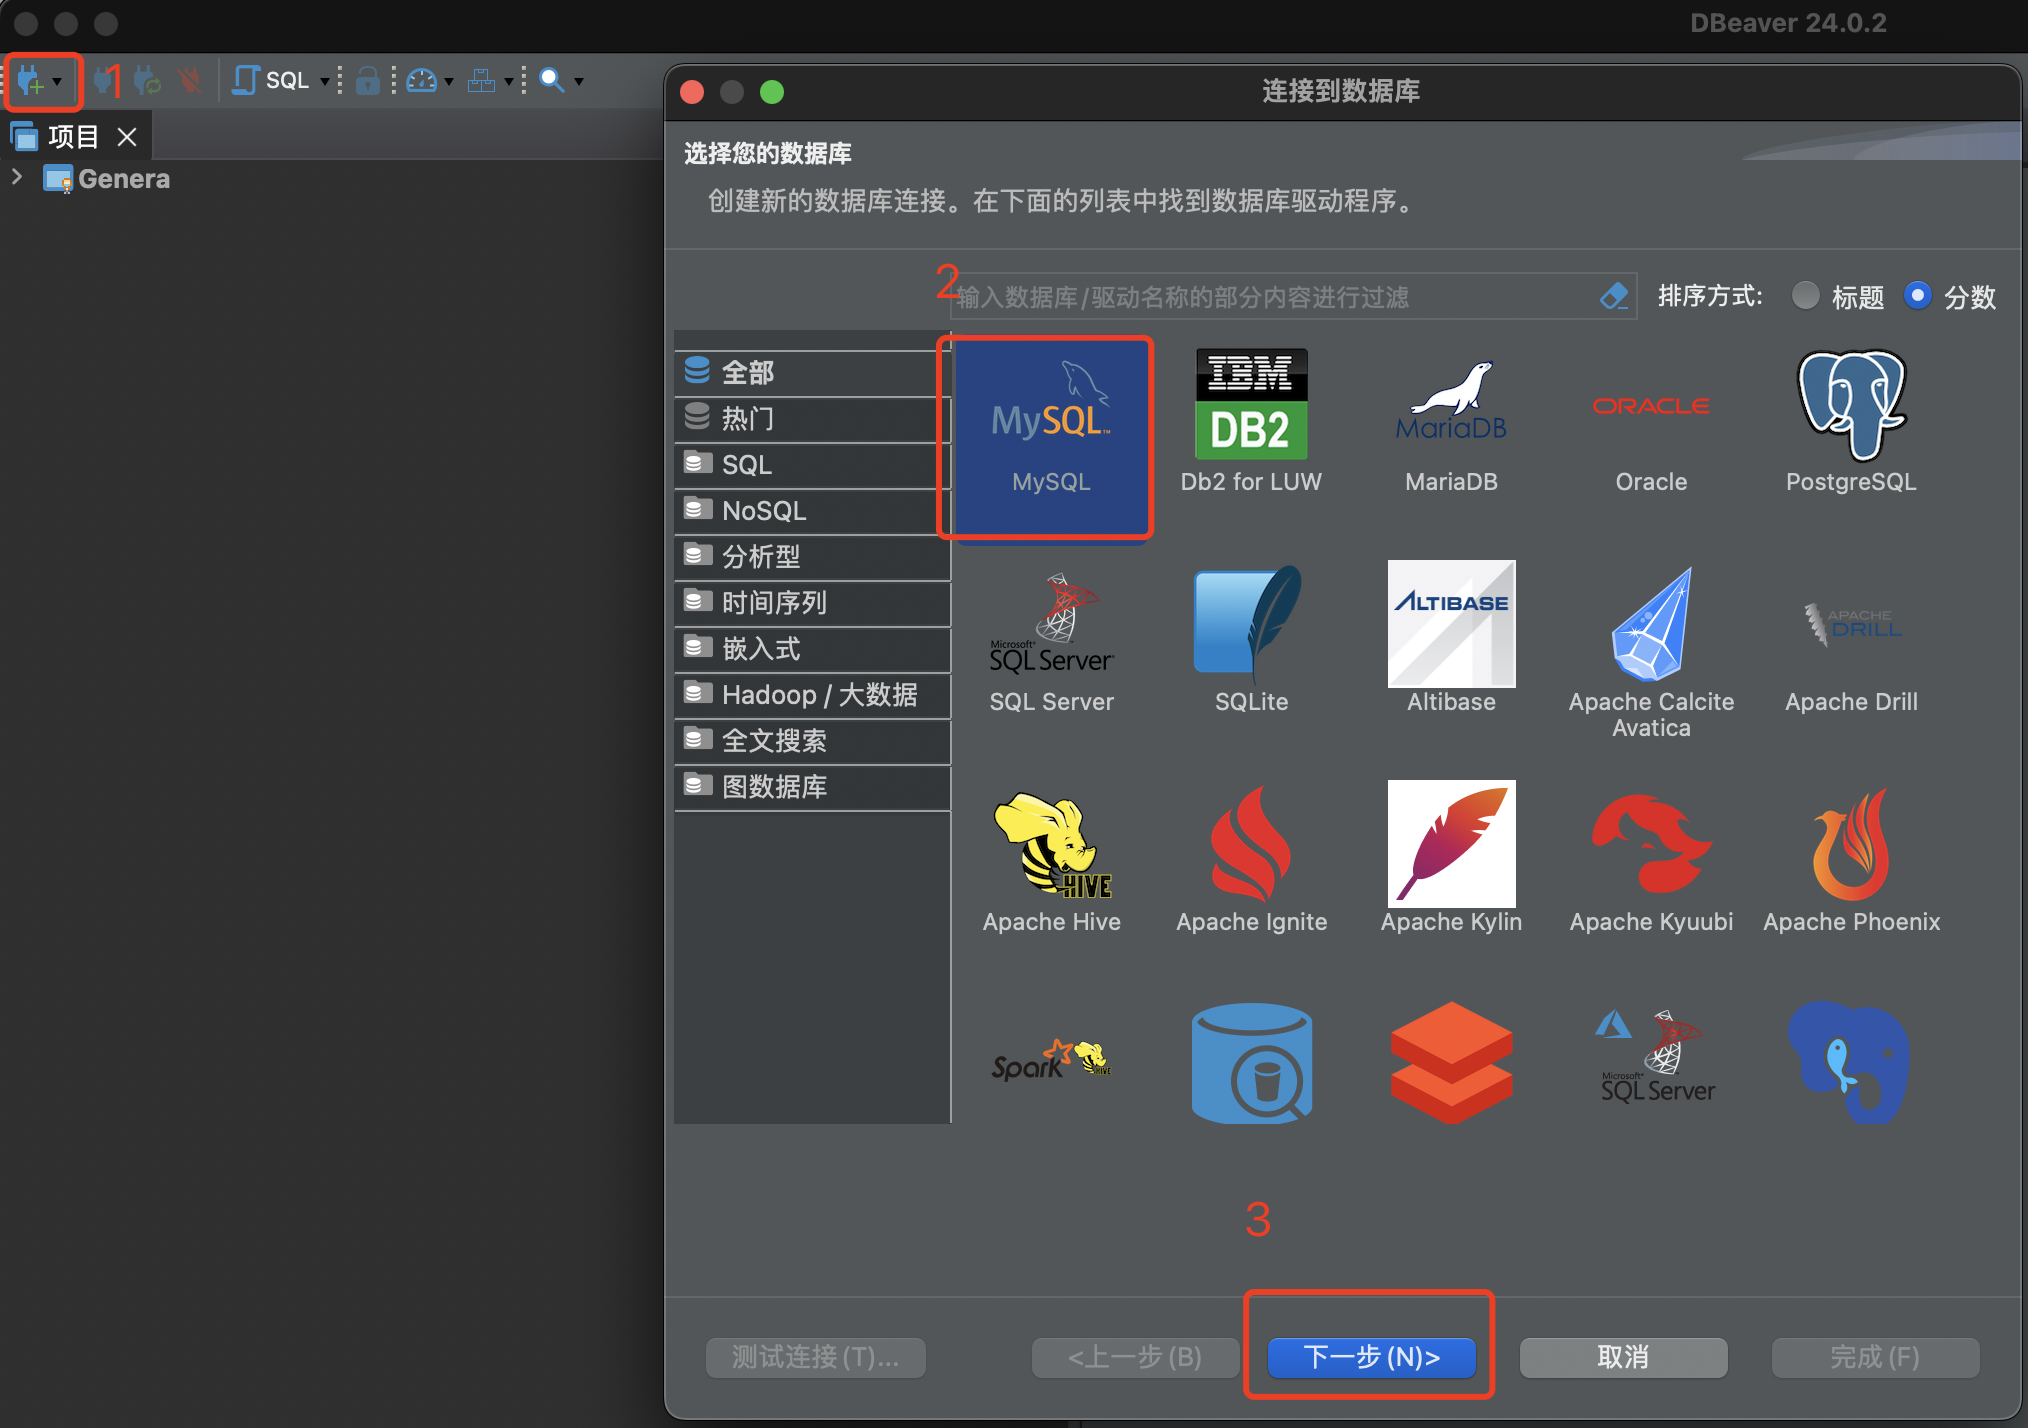
Task: Select the red stacked layers Databricks logo
Action: pyautogui.click(x=1451, y=1062)
